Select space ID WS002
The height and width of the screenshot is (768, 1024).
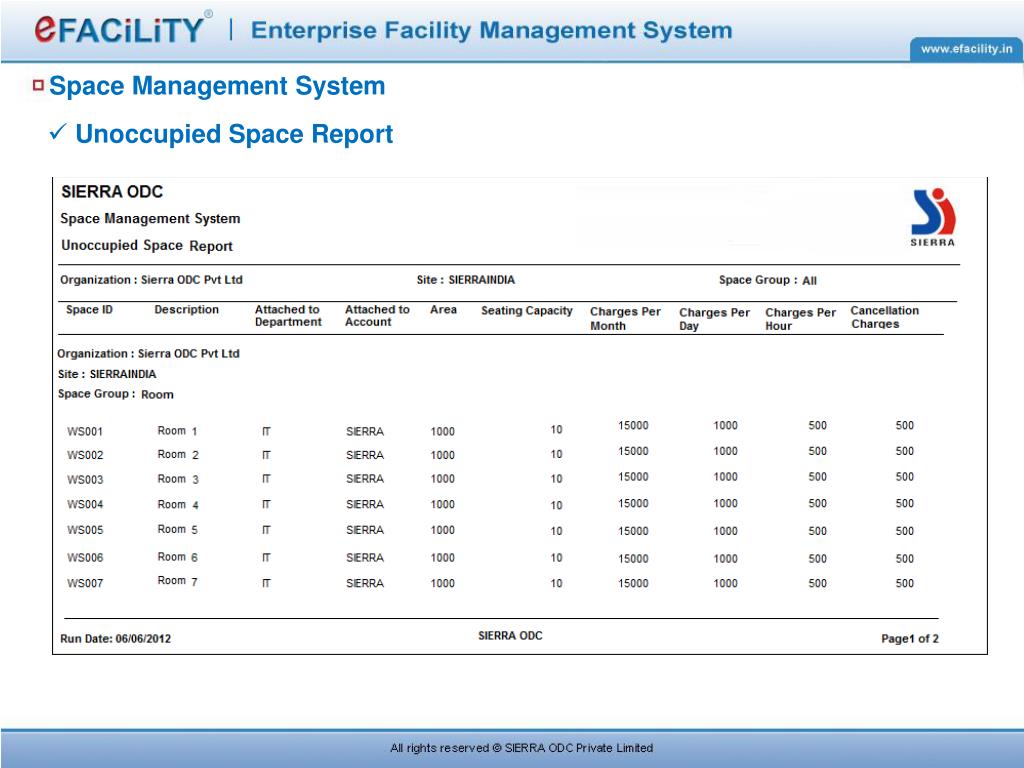(x=85, y=455)
